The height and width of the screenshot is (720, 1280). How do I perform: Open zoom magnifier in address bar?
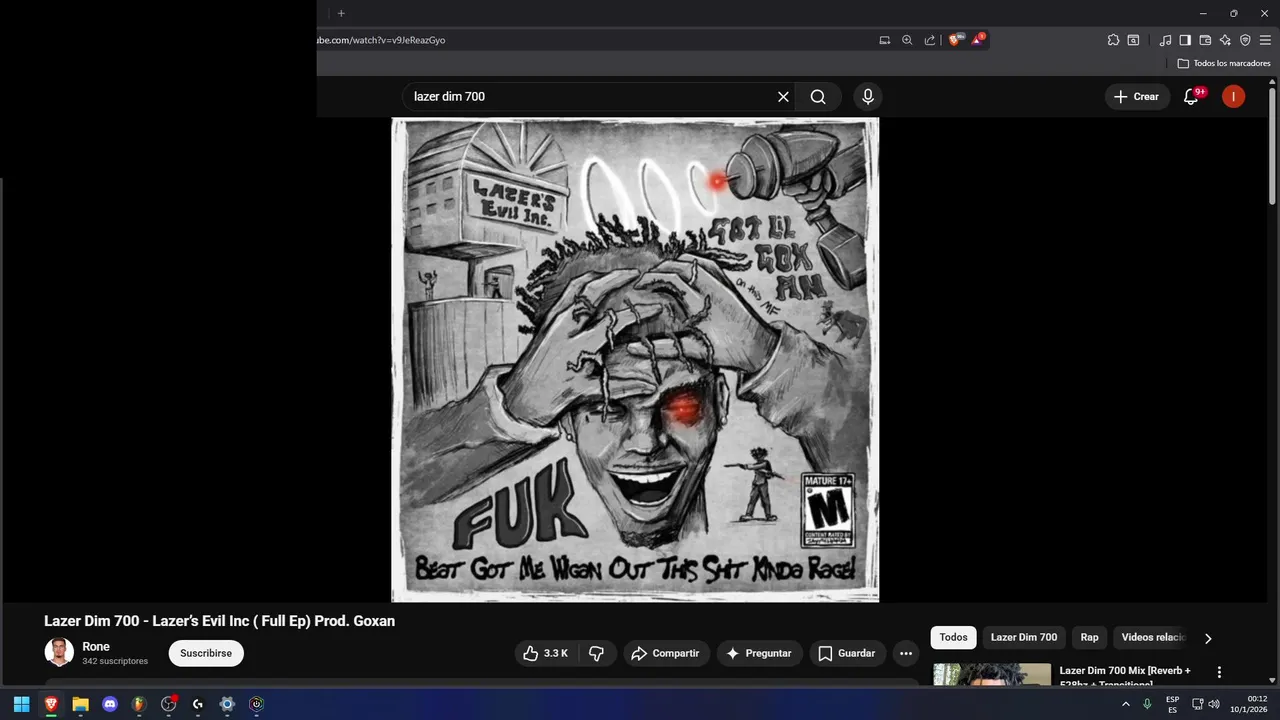click(907, 40)
